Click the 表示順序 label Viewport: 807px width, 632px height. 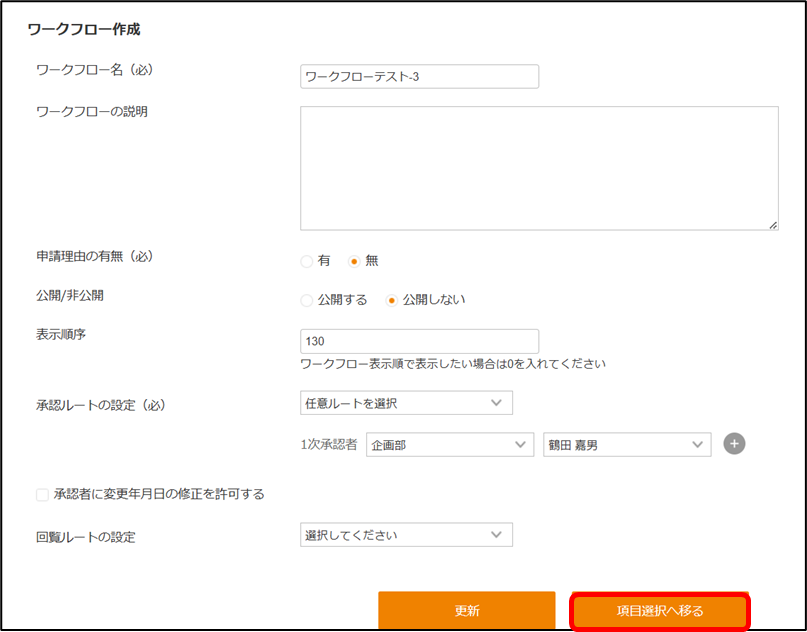pyautogui.click(x=61, y=335)
